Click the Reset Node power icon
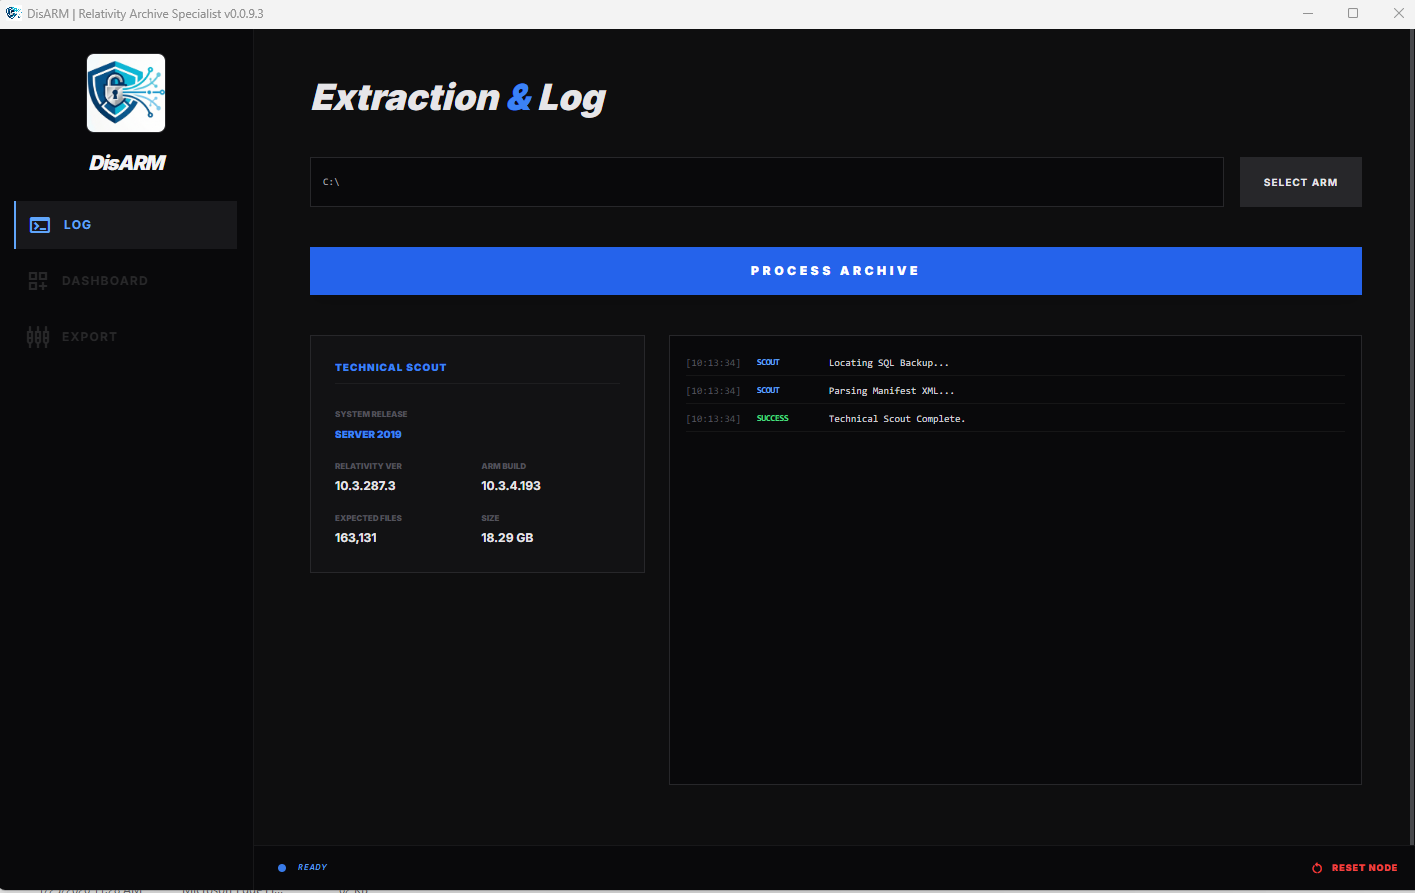The image size is (1415, 893). (x=1317, y=868)
